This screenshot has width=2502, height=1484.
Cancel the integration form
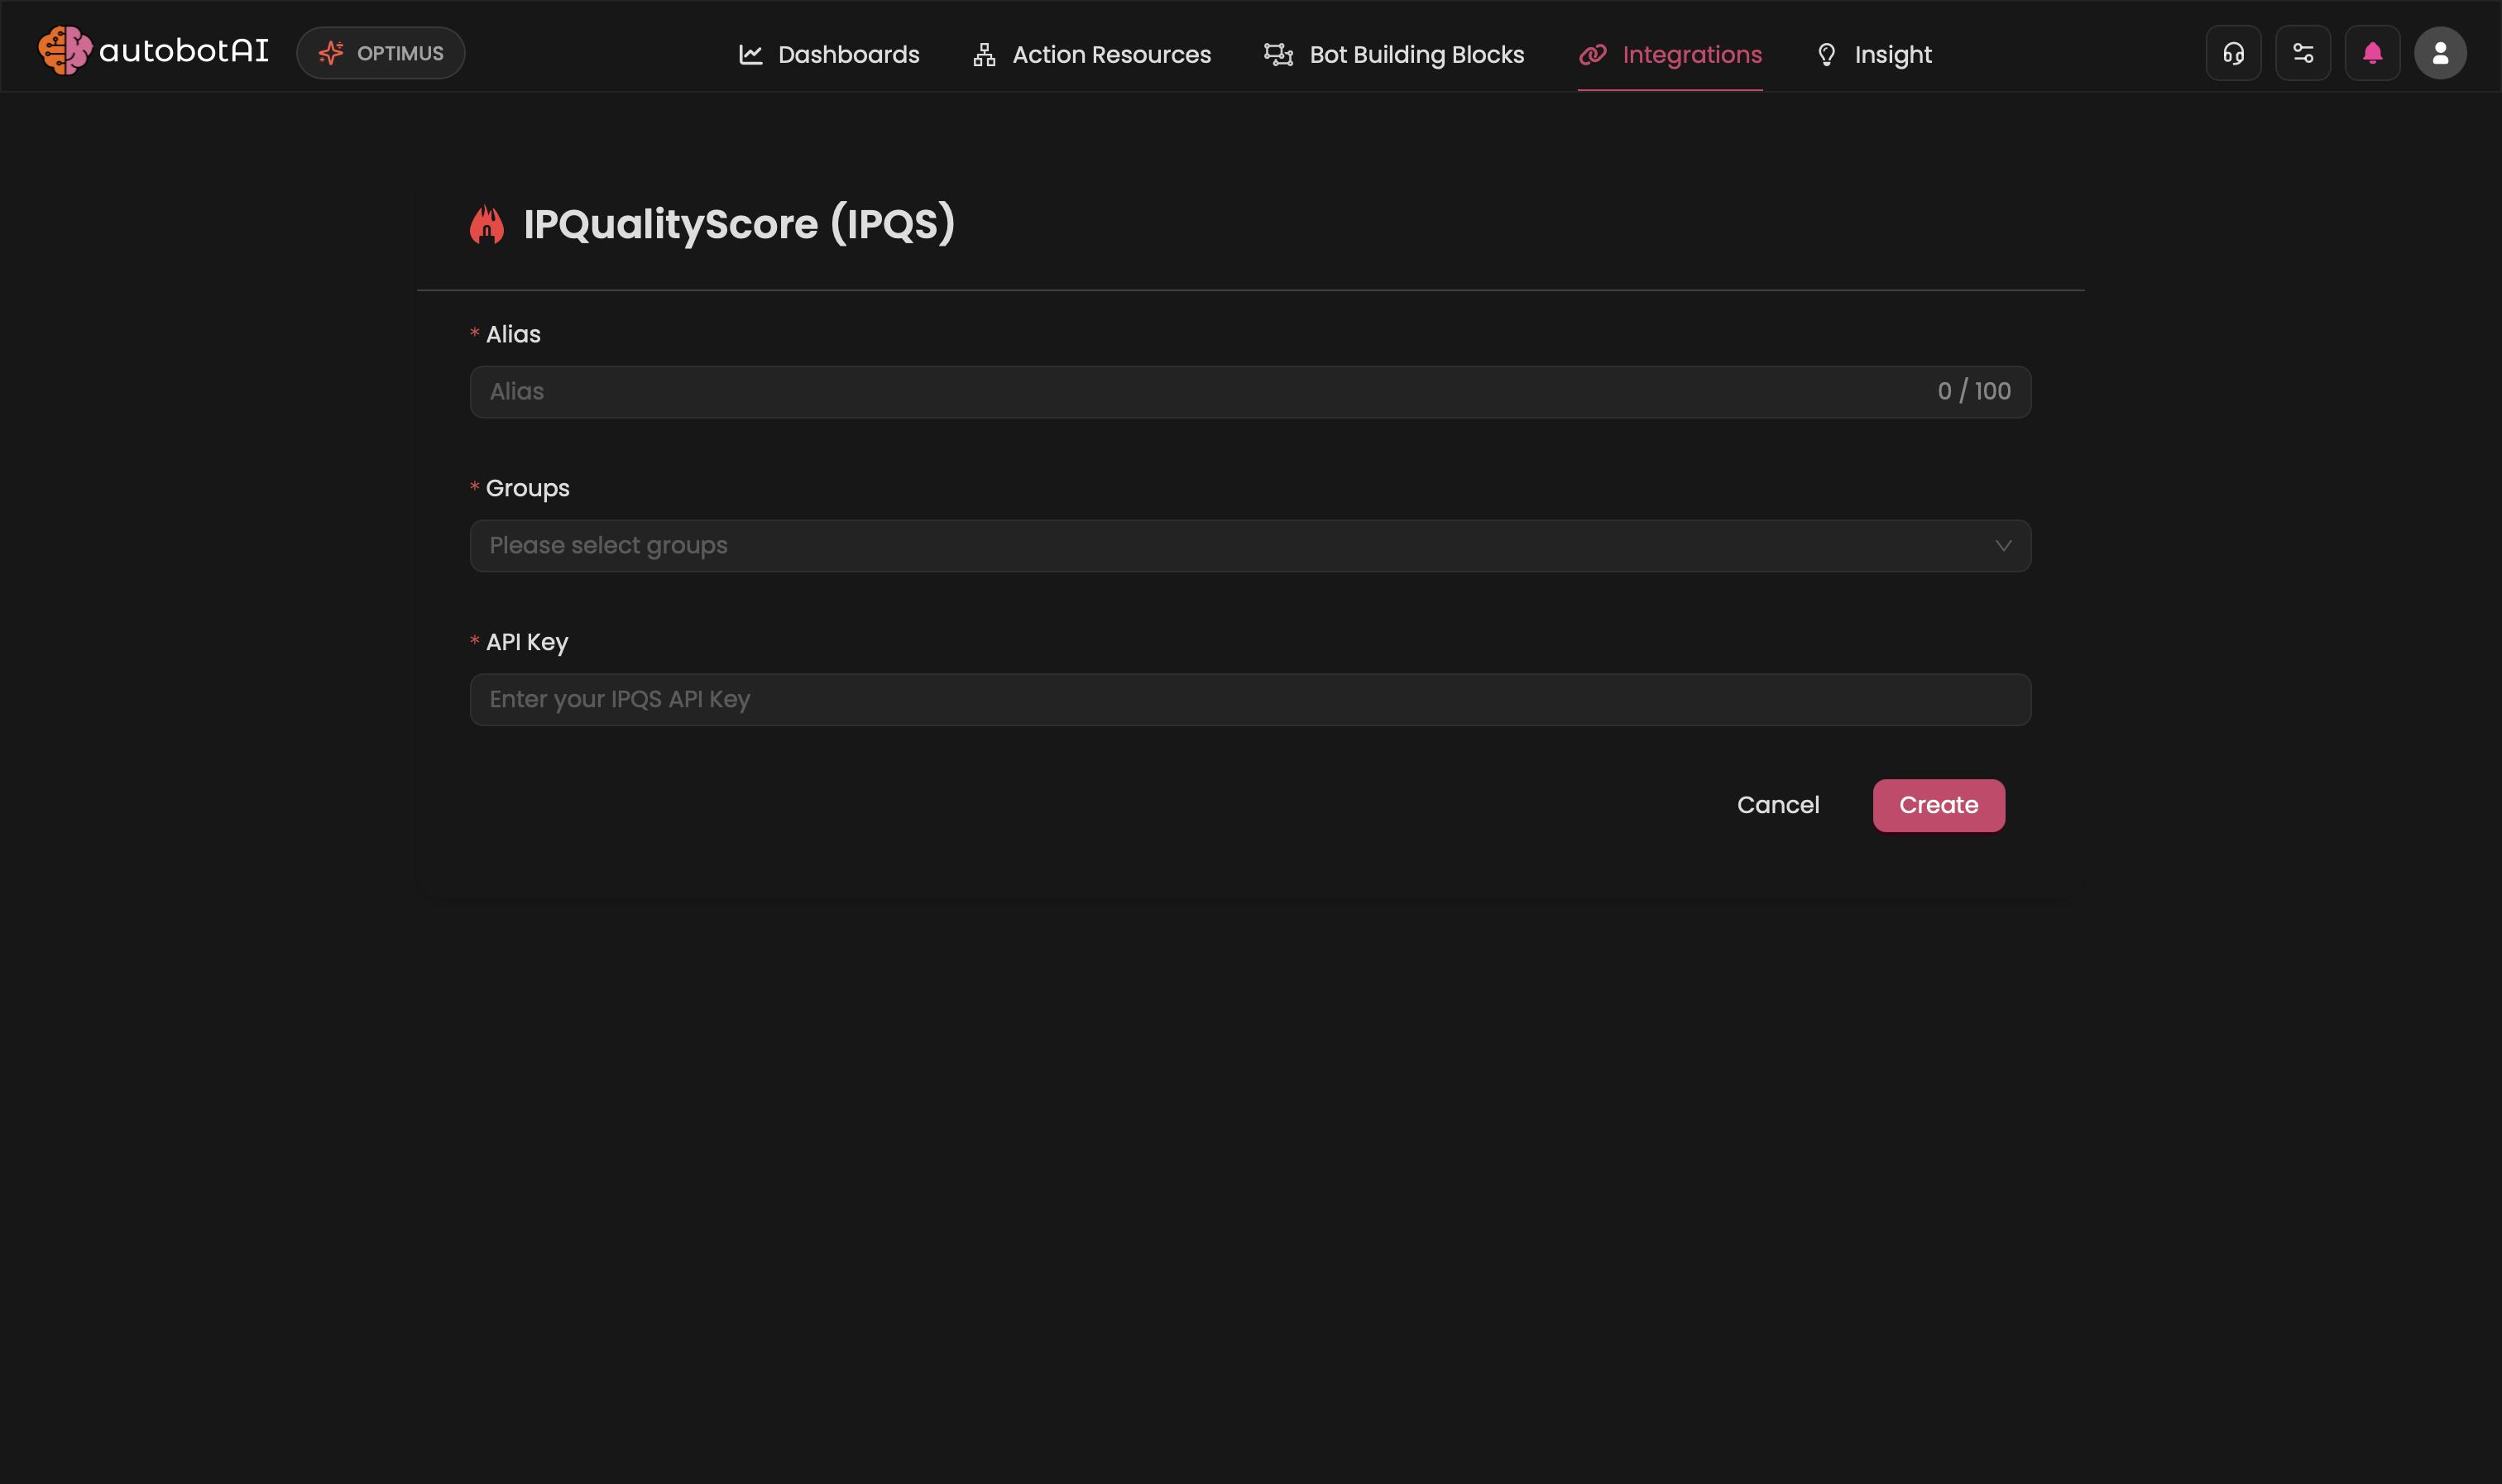[x=1778, y=805]
